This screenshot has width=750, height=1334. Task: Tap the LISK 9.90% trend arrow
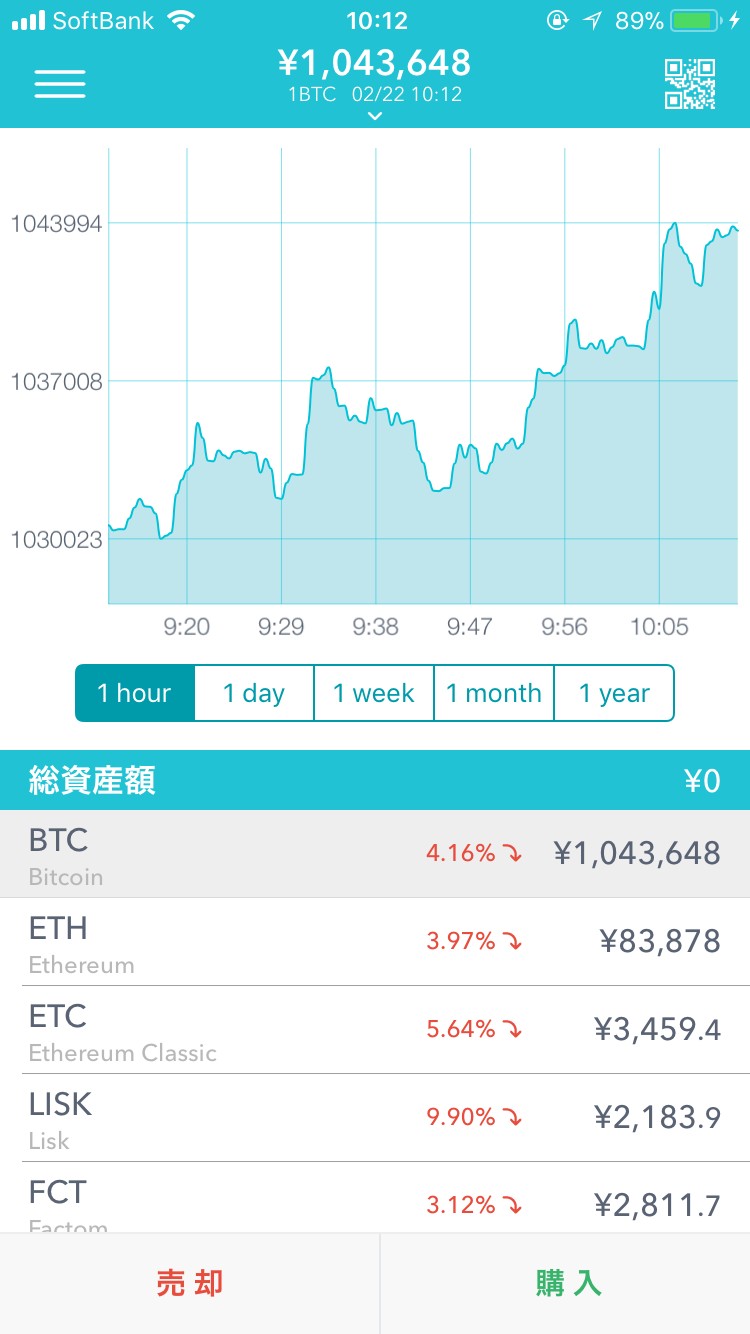pyautogui.click(x=512, y=1118)
